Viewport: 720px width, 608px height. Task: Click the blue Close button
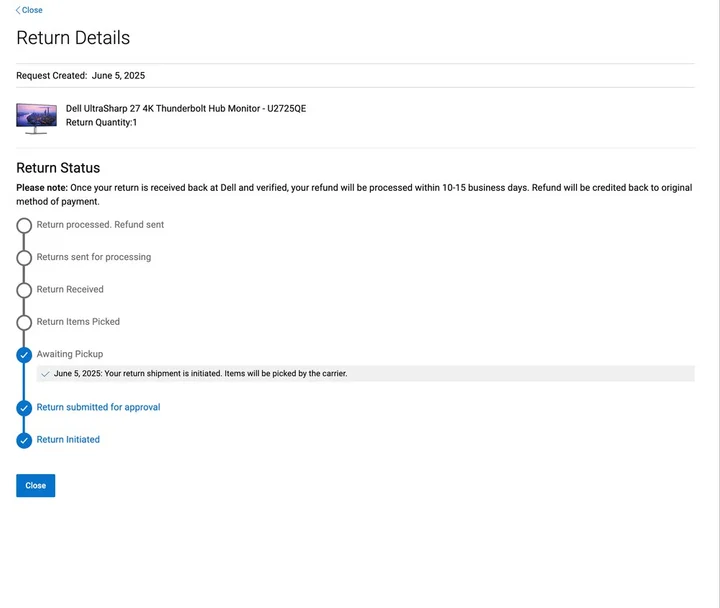tap(35, 485)
